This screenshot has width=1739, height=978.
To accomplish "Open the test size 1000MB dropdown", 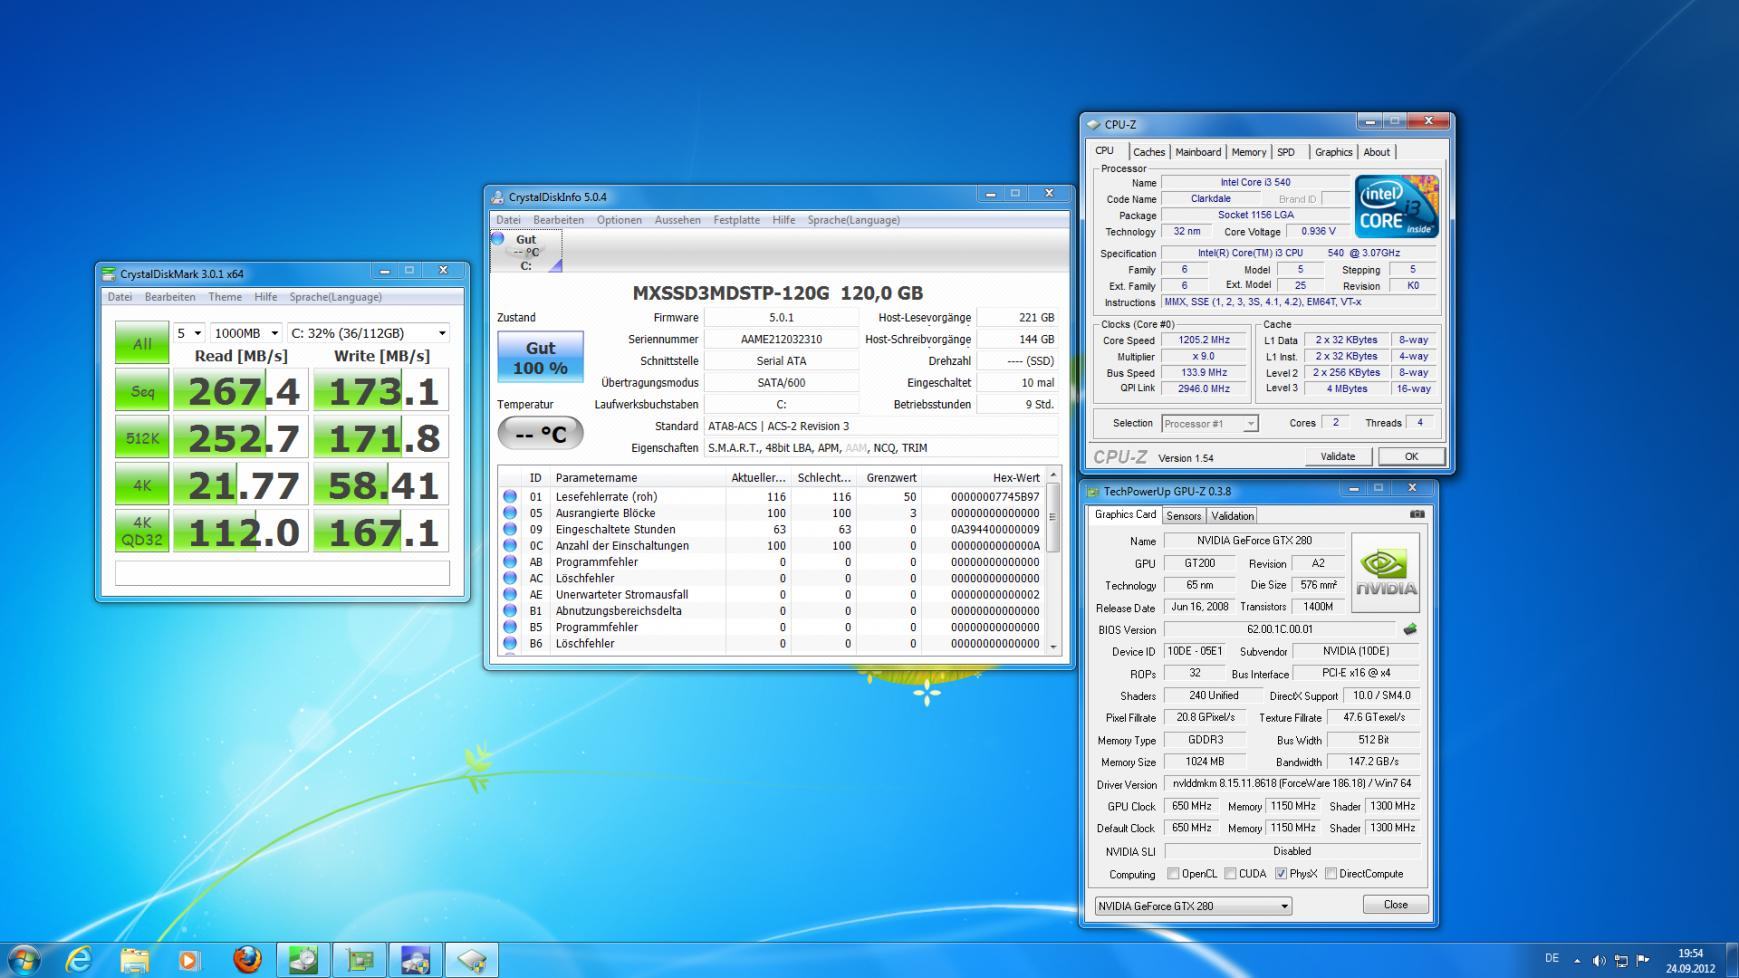I will [246, 333].
